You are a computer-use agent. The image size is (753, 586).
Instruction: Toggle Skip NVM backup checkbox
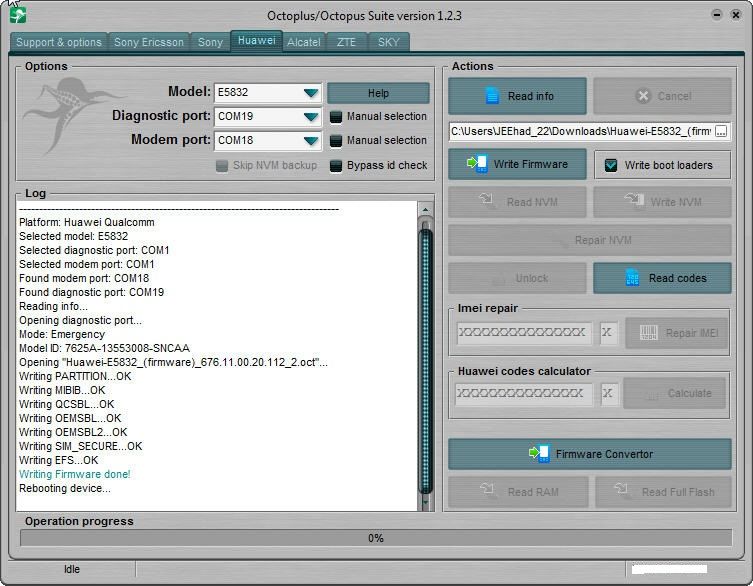222,166
